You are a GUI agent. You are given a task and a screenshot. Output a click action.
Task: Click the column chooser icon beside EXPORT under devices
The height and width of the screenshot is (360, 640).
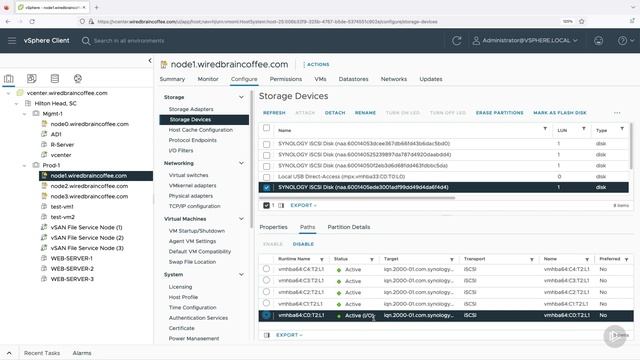281,205
